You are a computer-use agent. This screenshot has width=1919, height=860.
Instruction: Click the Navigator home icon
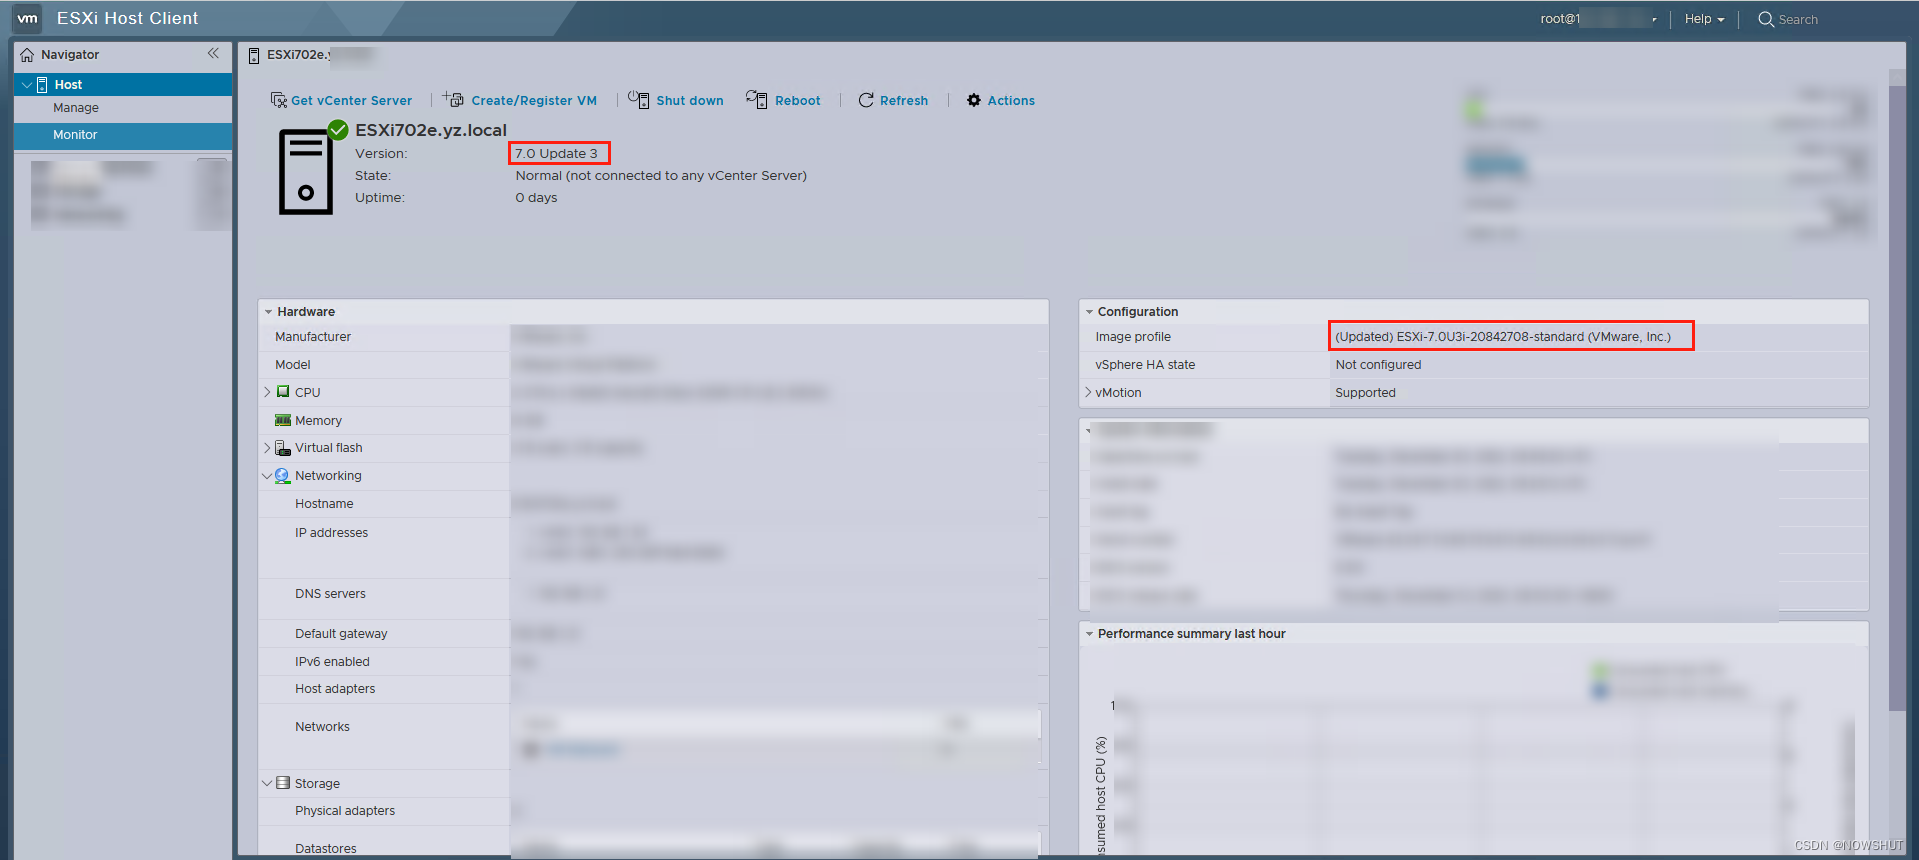click(27, 55)
